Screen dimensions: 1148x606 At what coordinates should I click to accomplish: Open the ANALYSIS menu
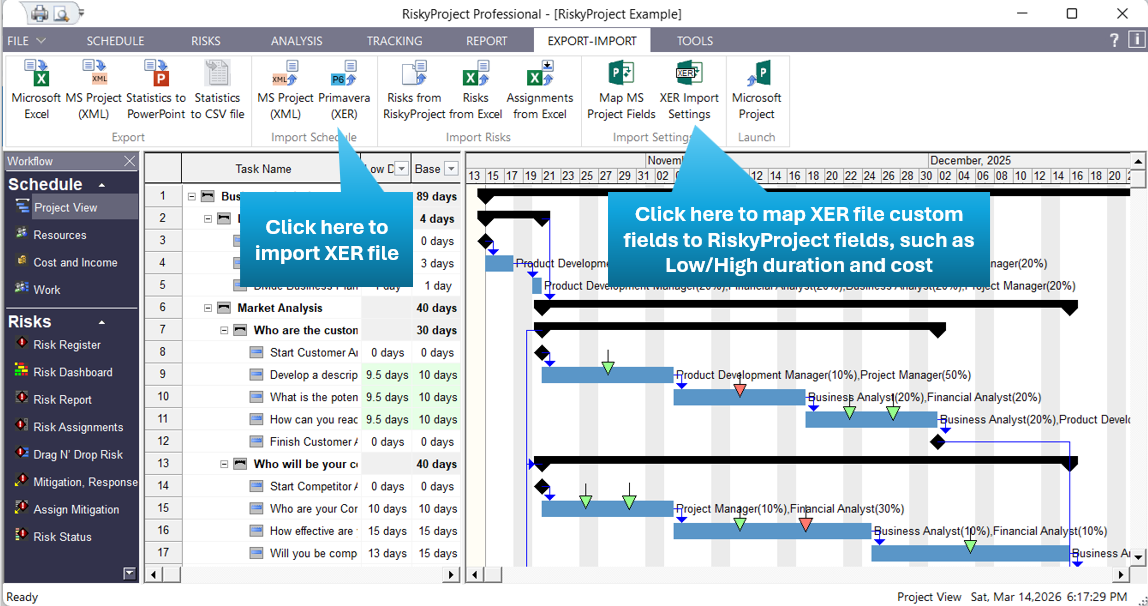pyautogui.click(x=296, y=41)
